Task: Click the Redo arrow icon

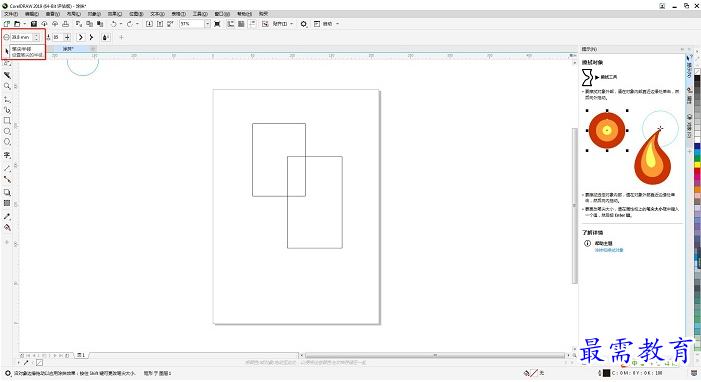Action: coord(130,24)
